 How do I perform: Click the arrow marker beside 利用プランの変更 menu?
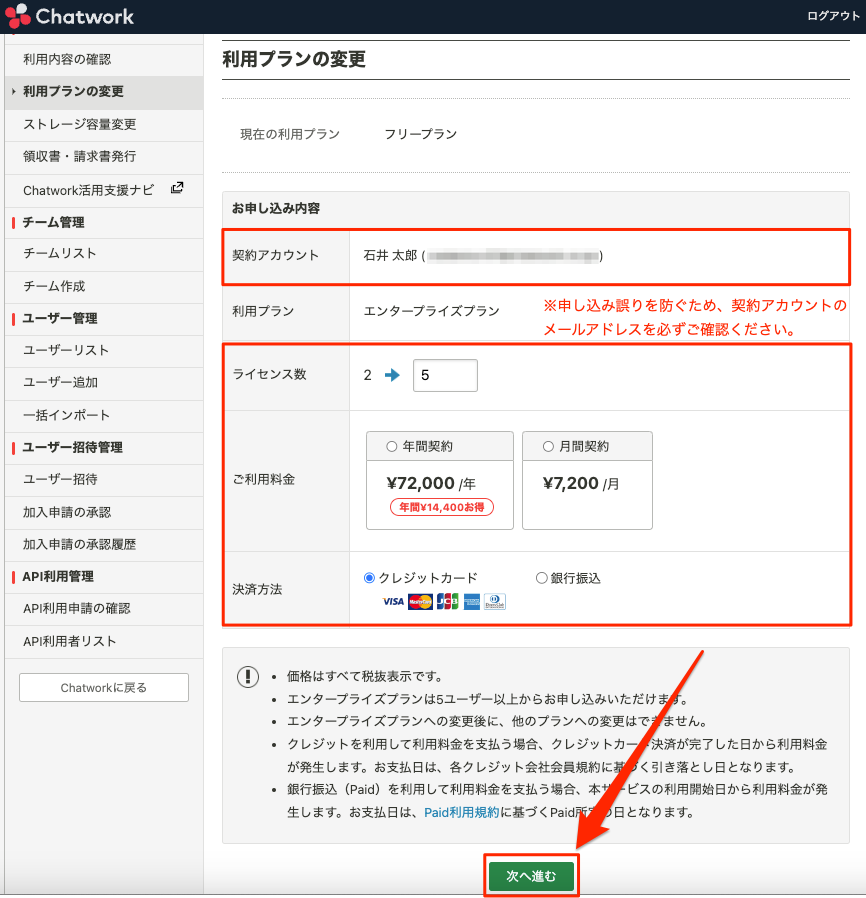(x=14, y=92)
